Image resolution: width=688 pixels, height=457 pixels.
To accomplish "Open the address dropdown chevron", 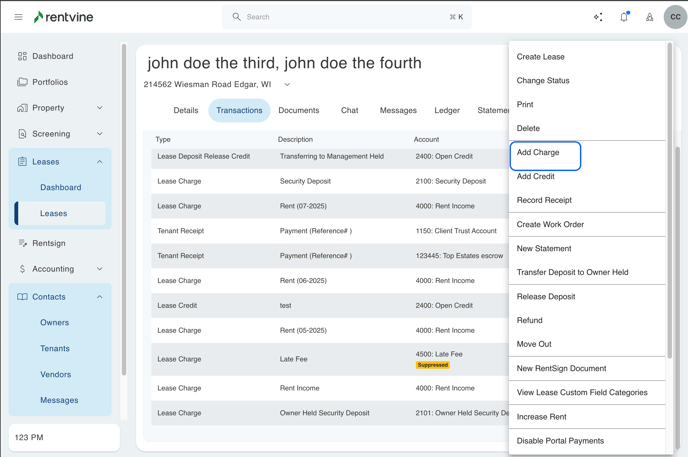I will click(x=287, y=85).
